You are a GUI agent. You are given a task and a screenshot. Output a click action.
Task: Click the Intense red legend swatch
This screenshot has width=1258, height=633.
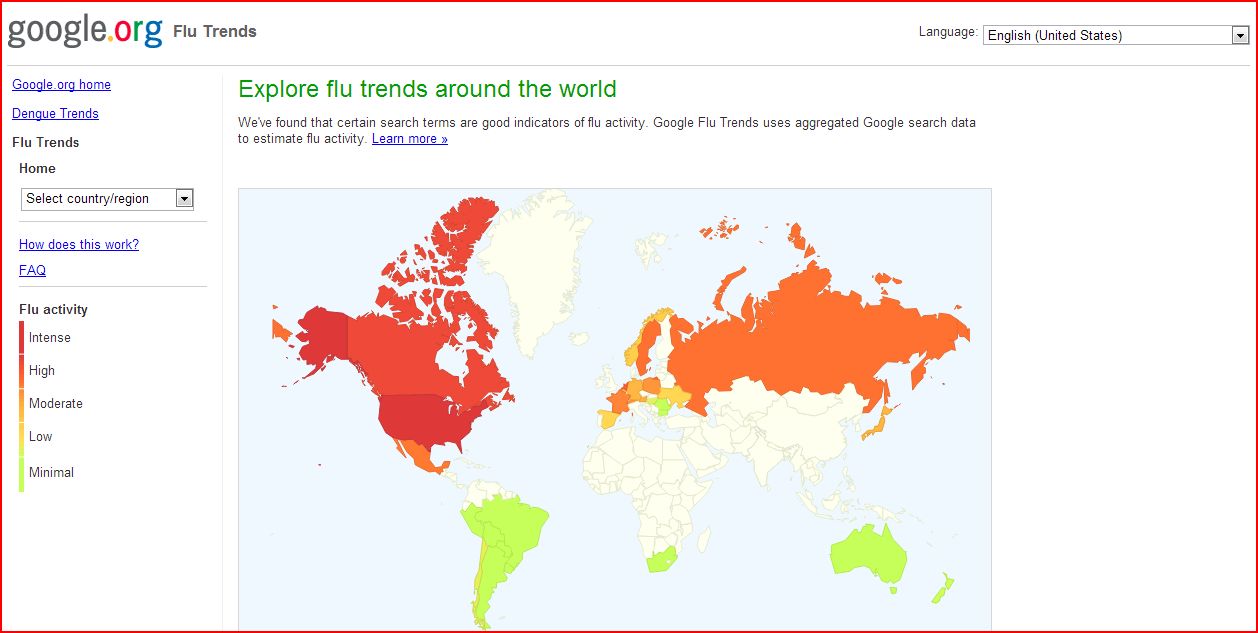22,338
